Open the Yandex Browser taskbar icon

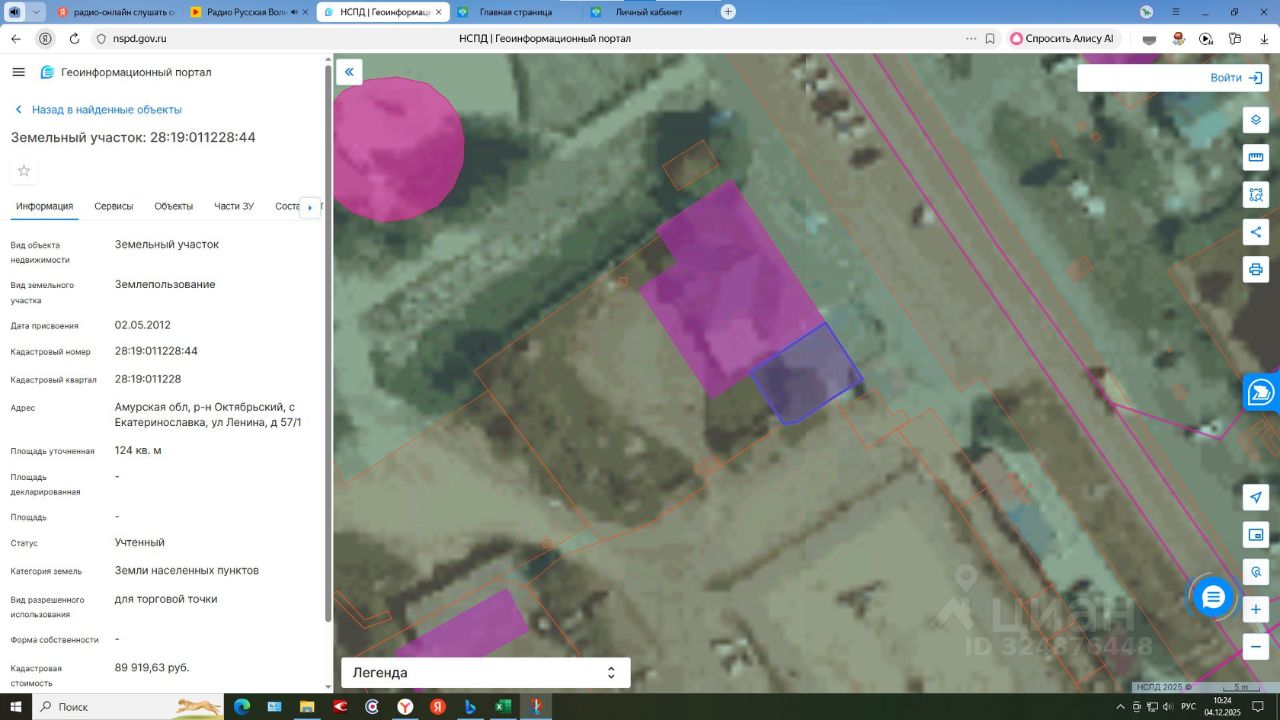[x=405, y=707]
